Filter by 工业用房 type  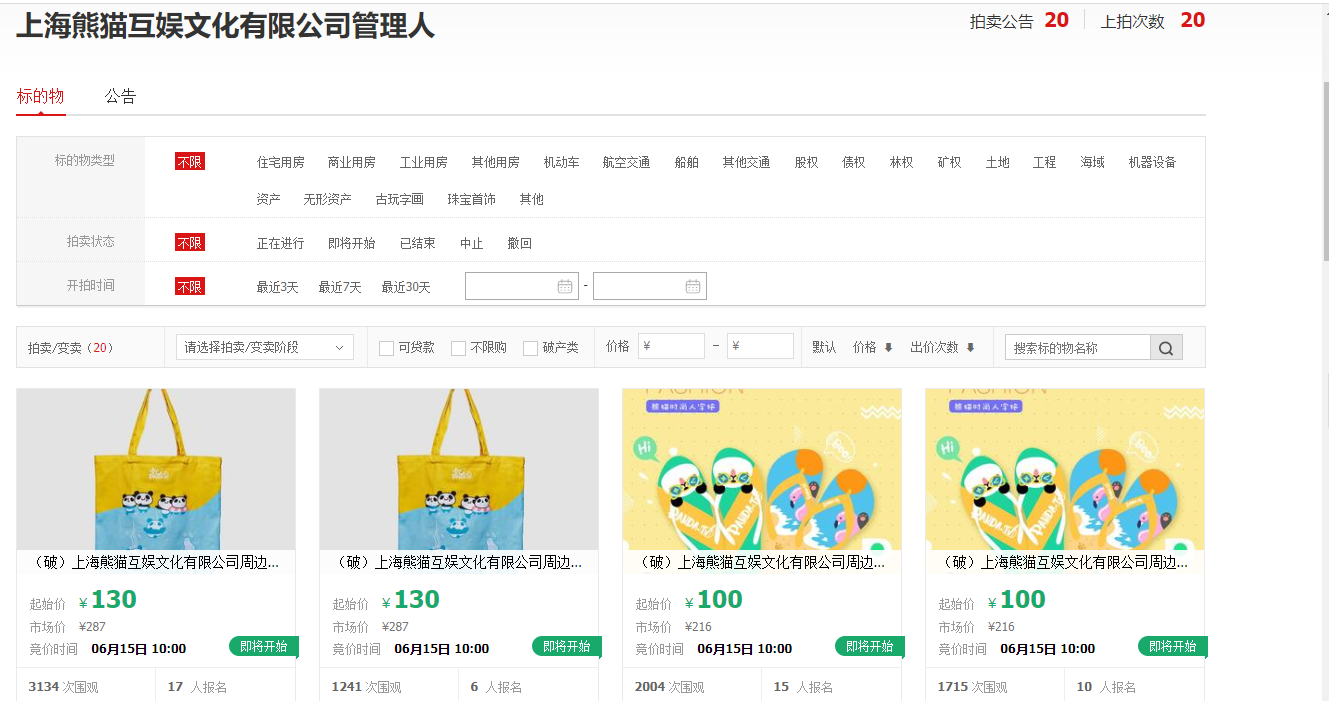pyautogui.click(x=424, y=162)
